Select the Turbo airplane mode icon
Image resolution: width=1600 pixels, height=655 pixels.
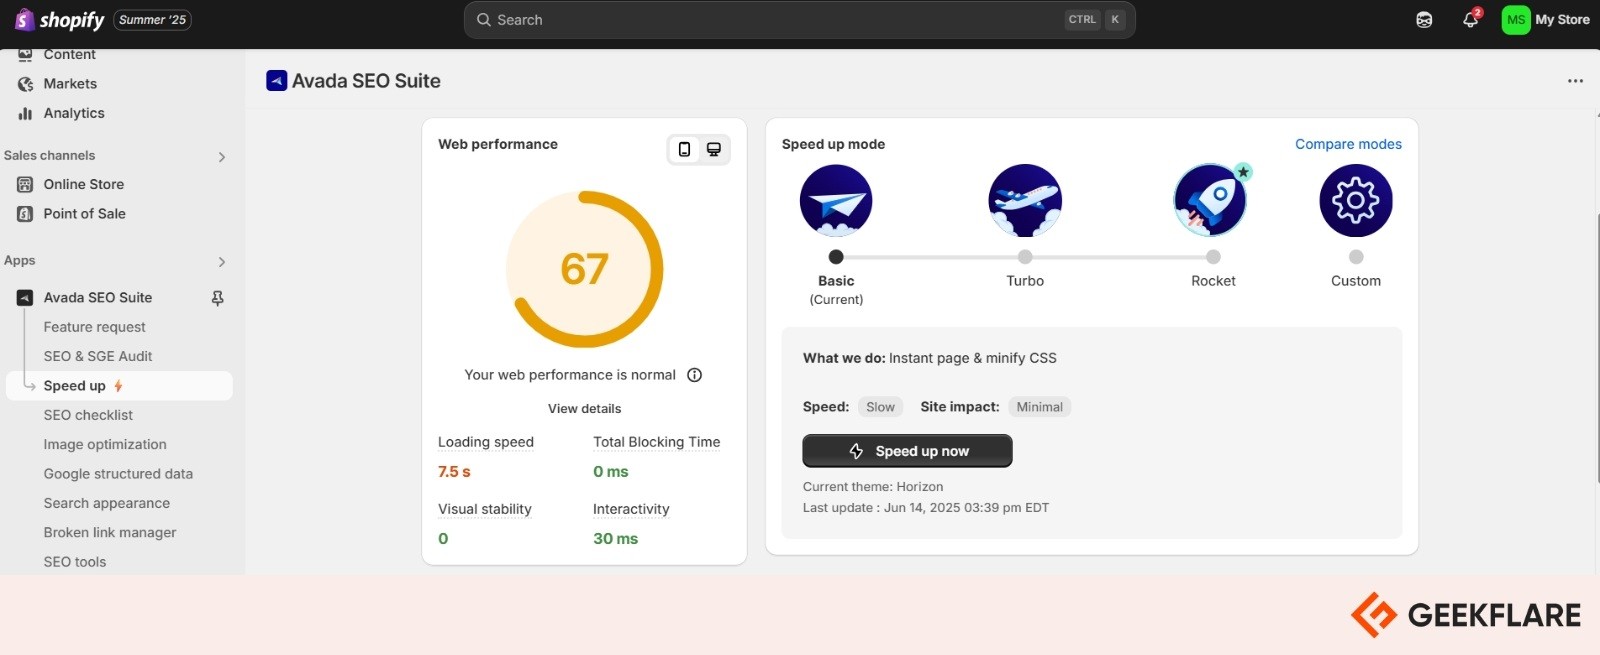(1025, 200)
